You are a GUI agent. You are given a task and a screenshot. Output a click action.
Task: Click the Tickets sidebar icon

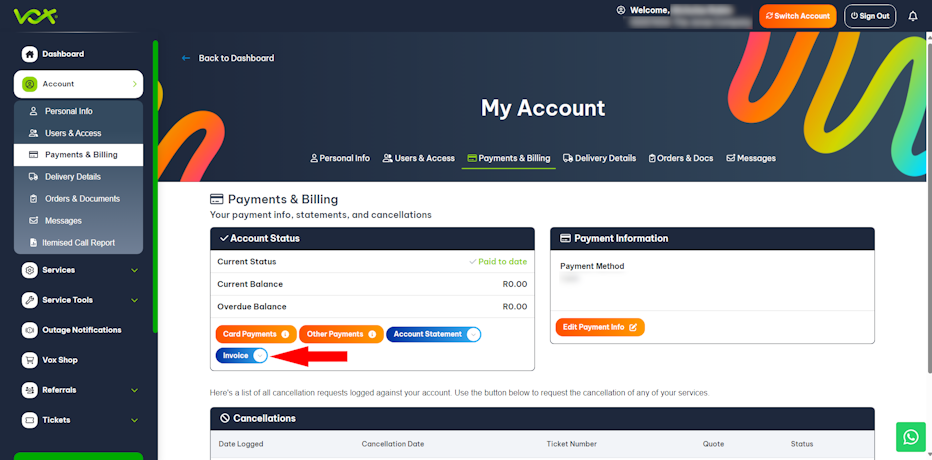30,420
